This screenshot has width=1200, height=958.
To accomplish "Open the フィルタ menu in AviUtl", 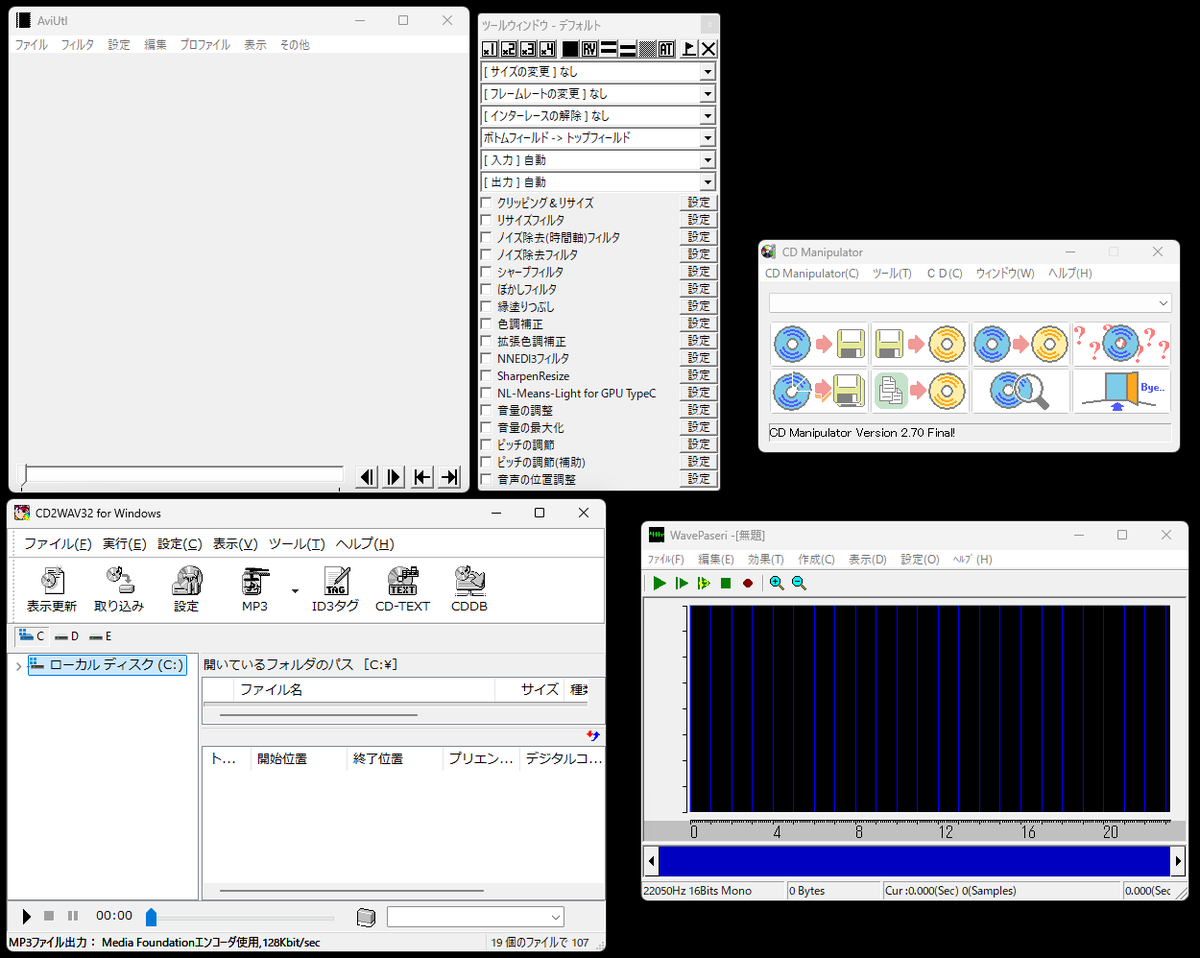I will (77, 45).
